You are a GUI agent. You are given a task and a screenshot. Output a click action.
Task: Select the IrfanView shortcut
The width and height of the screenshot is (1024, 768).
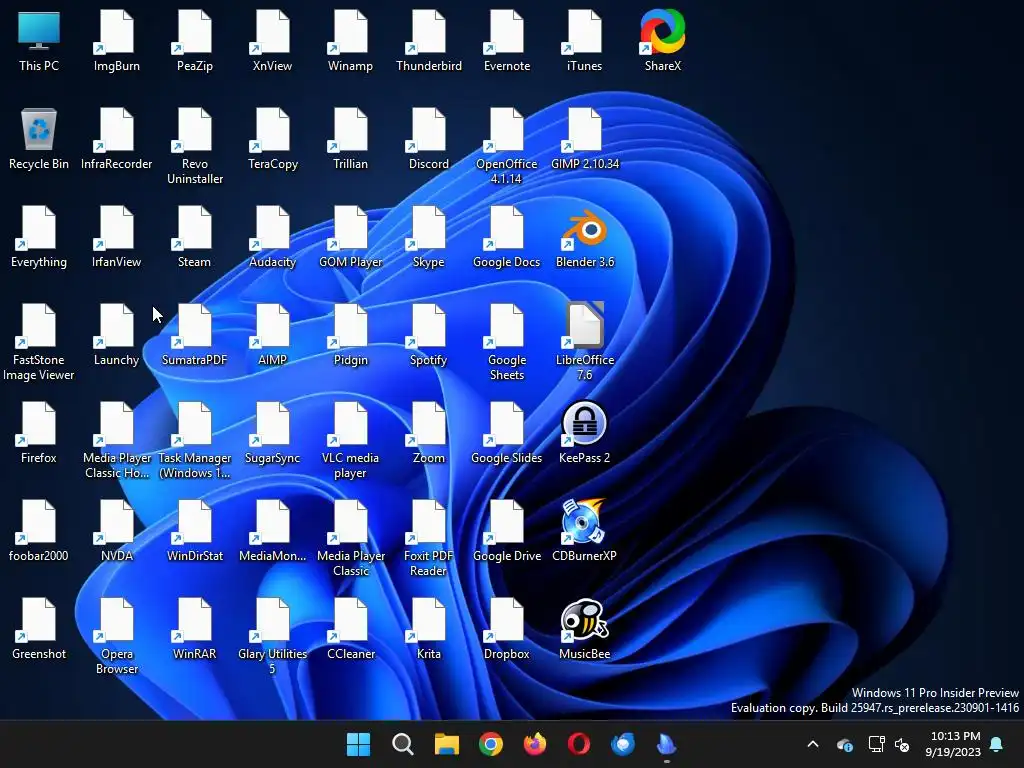tap(116, 236)
